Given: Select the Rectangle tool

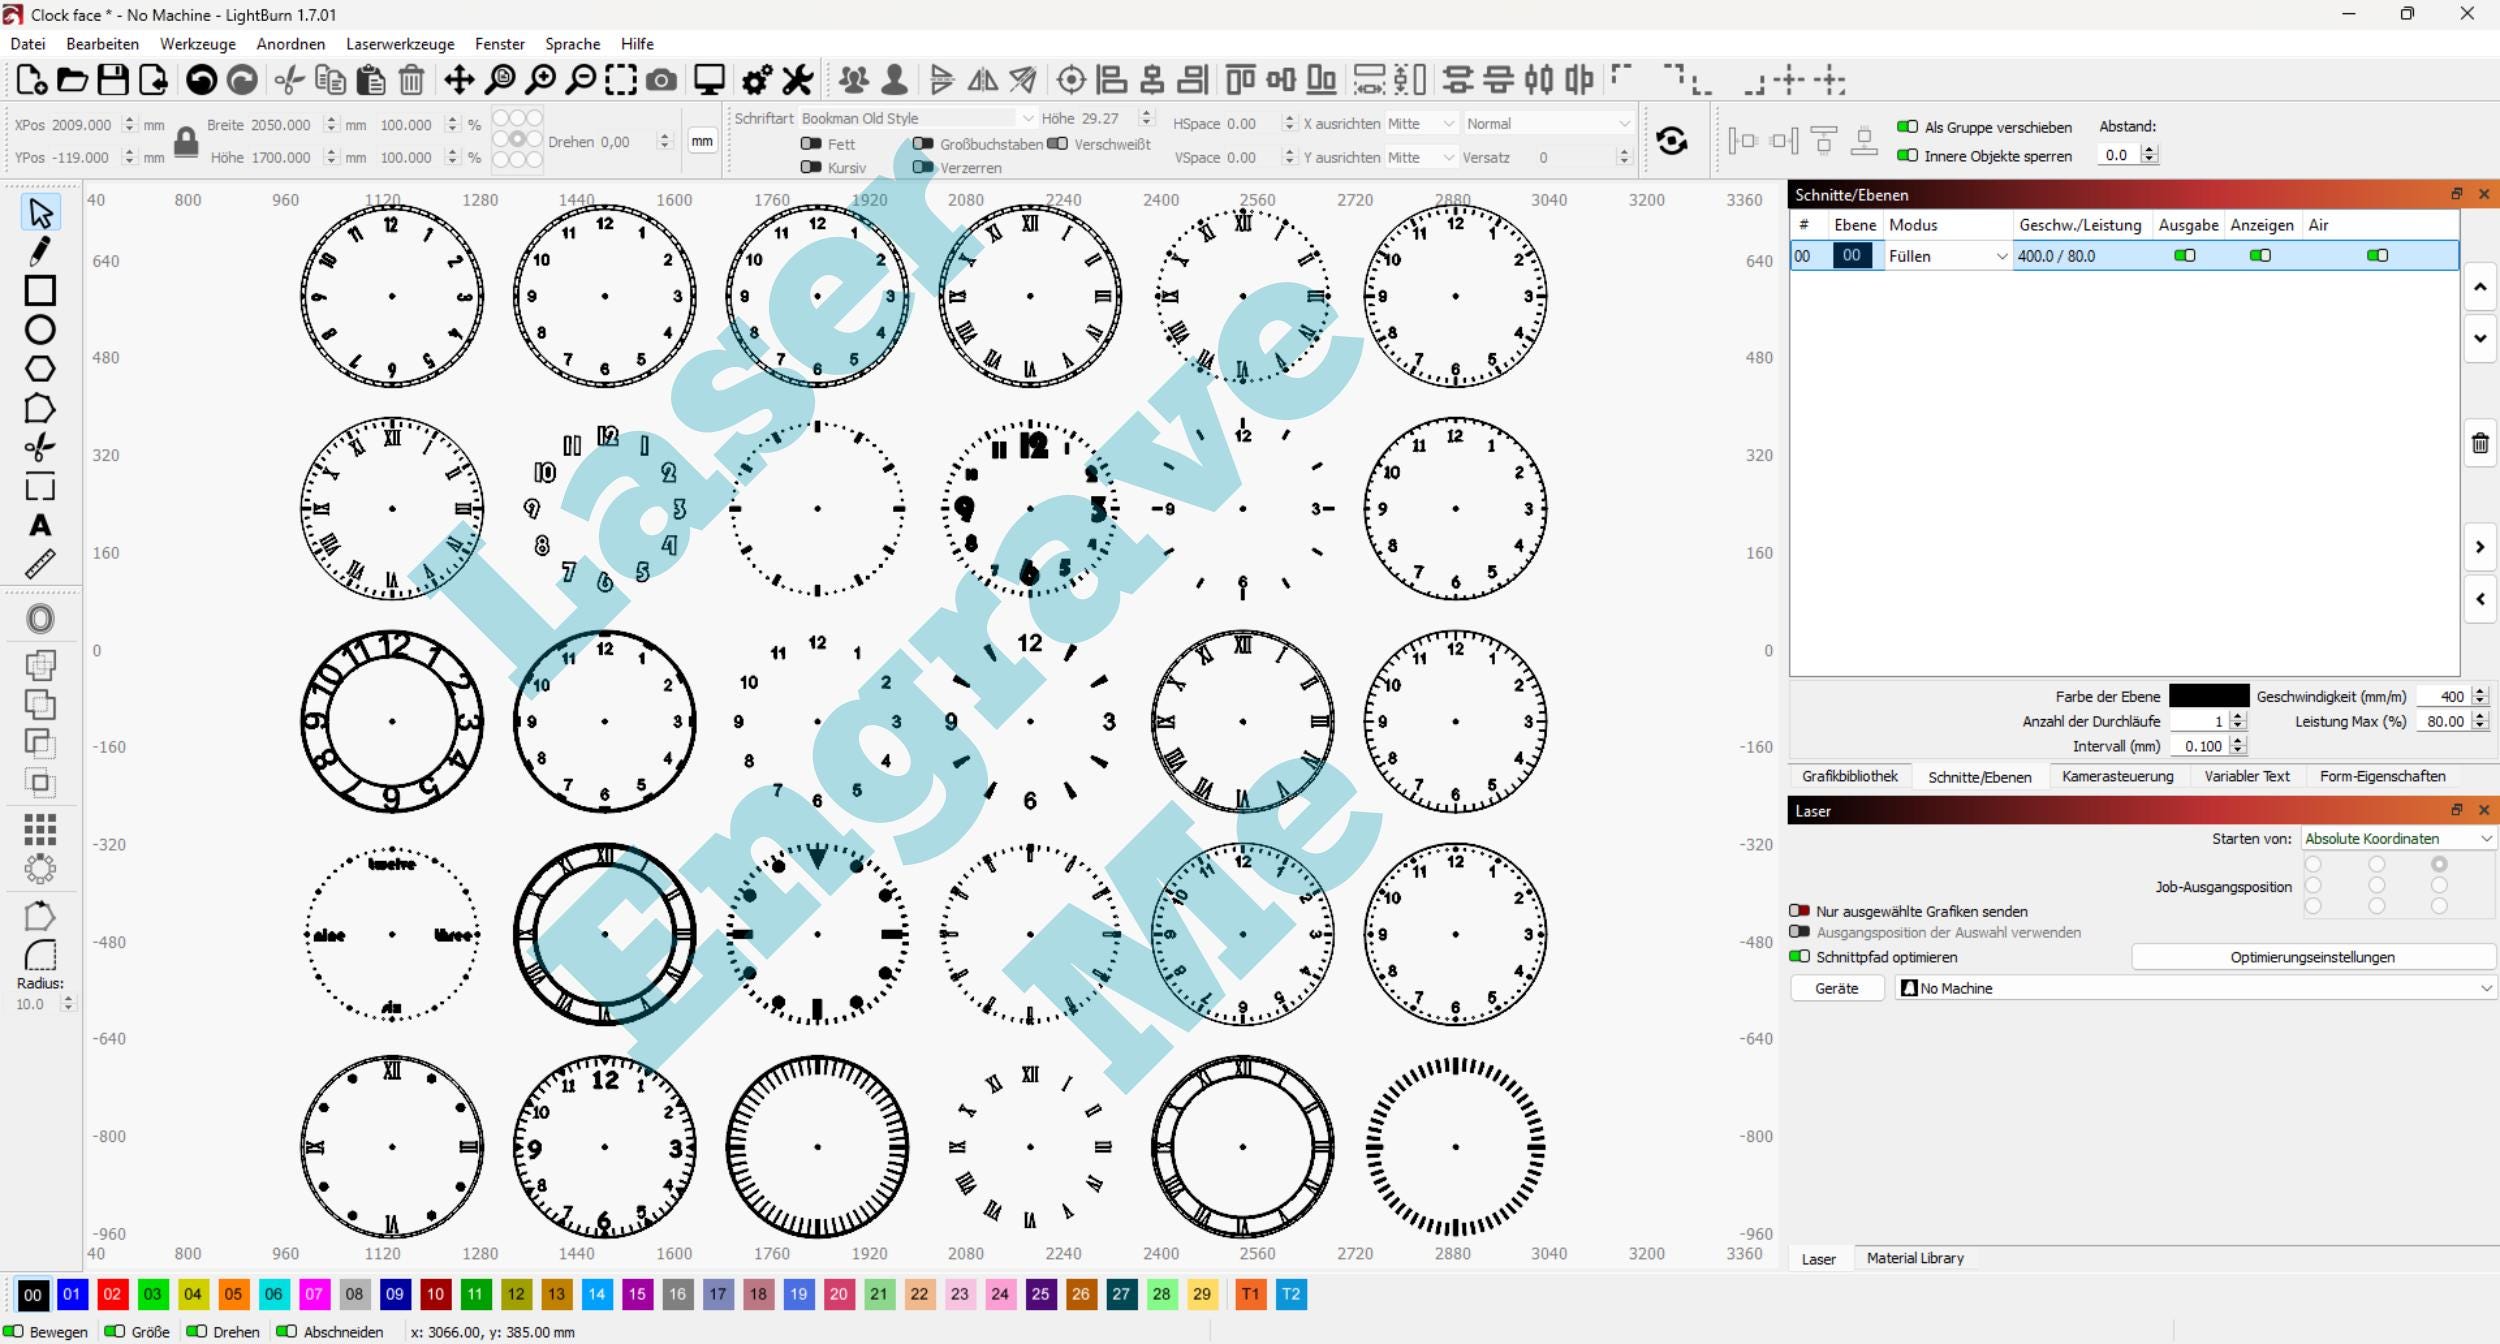Looking at the screenshot, I should [x=40, y=291].
